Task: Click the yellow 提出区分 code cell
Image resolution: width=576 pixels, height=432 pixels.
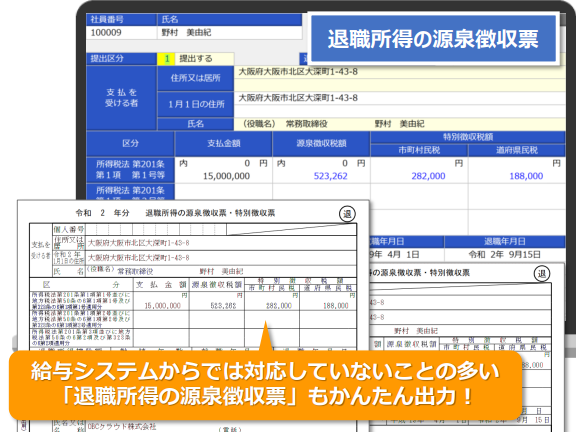Action: [166, 59]
